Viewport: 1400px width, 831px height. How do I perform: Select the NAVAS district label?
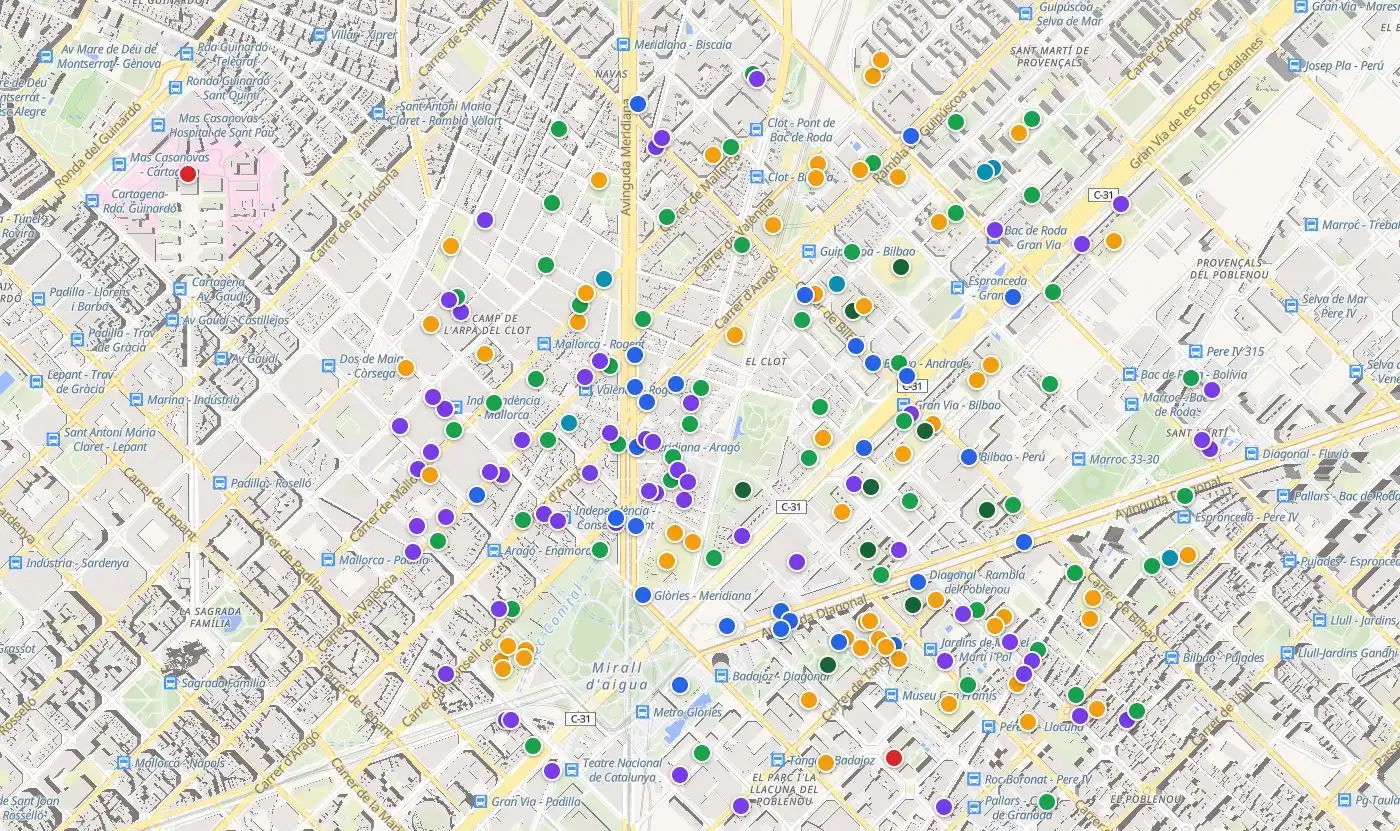point(610,74)
